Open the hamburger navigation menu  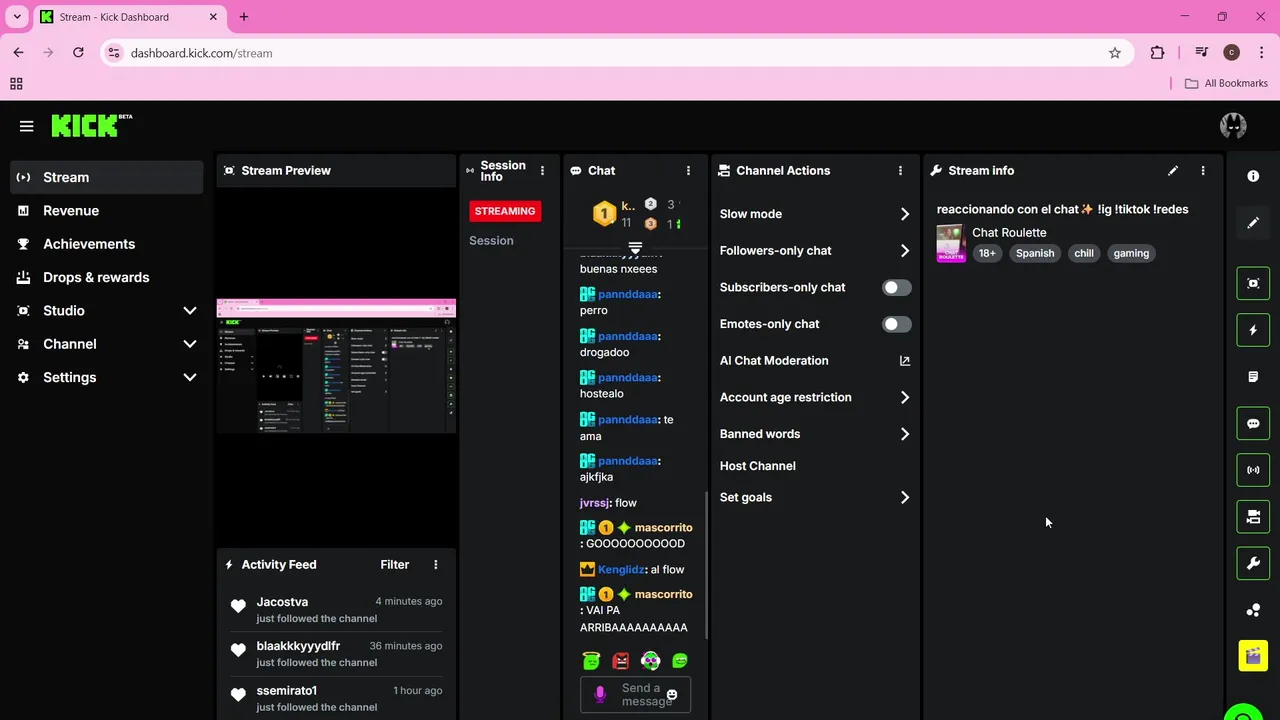pos(27,126)
